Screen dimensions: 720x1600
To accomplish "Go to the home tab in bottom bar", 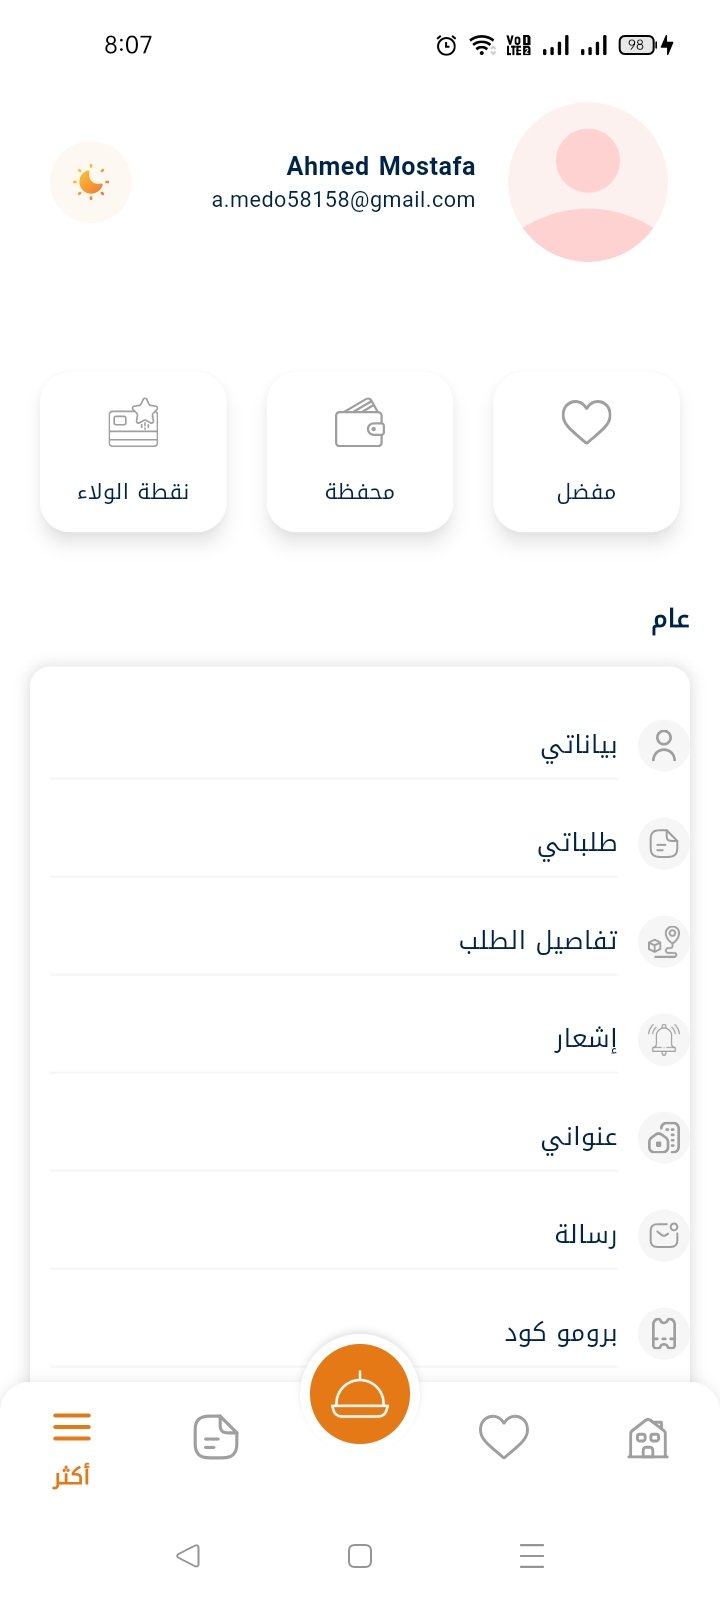I will click(x=648, y=1438).
